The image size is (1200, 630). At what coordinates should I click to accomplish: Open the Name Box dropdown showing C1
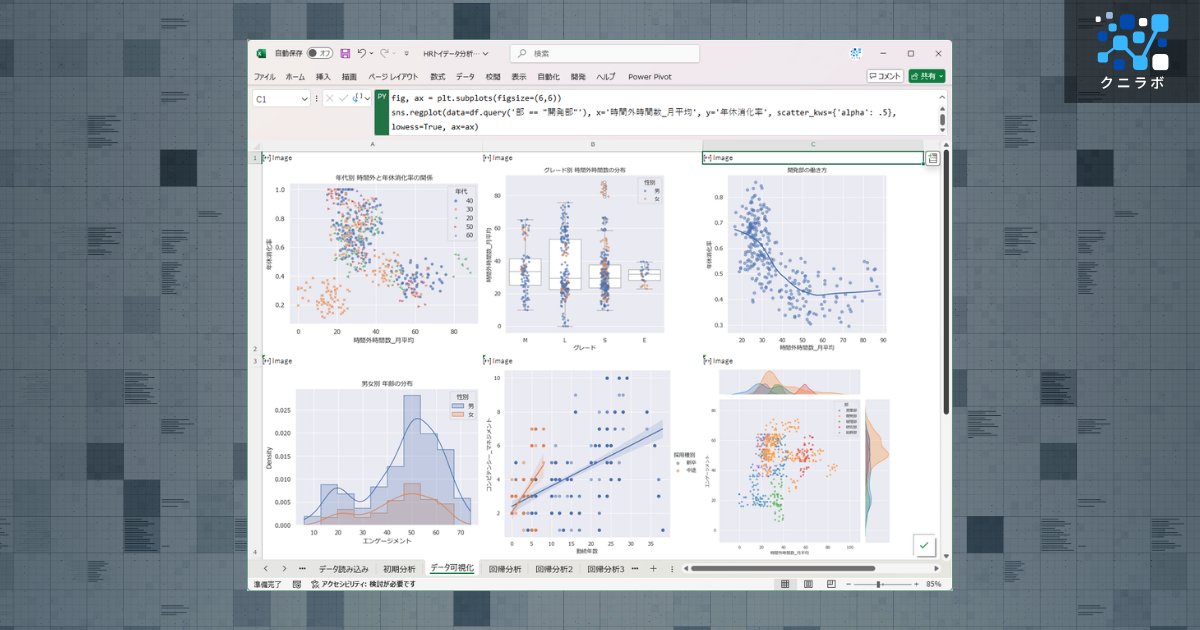click(x=304, y=97)
